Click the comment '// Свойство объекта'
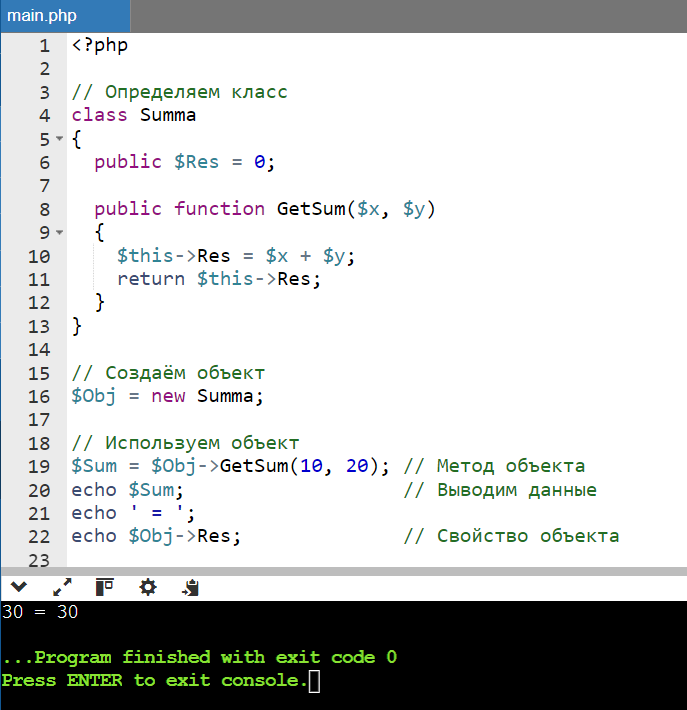Image resolution: width=687 pixels, height=710 pixels. (x=511, y=537)
